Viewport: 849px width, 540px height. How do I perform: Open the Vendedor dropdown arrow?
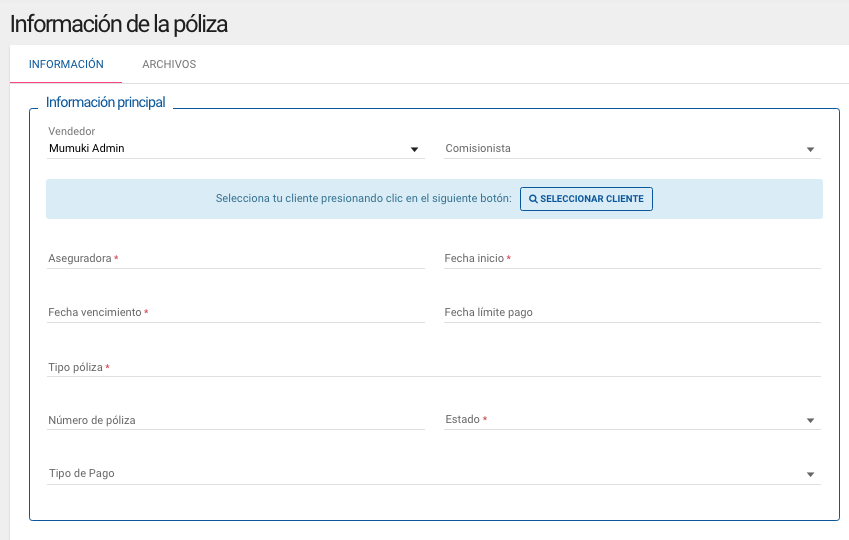click(414, 149)
